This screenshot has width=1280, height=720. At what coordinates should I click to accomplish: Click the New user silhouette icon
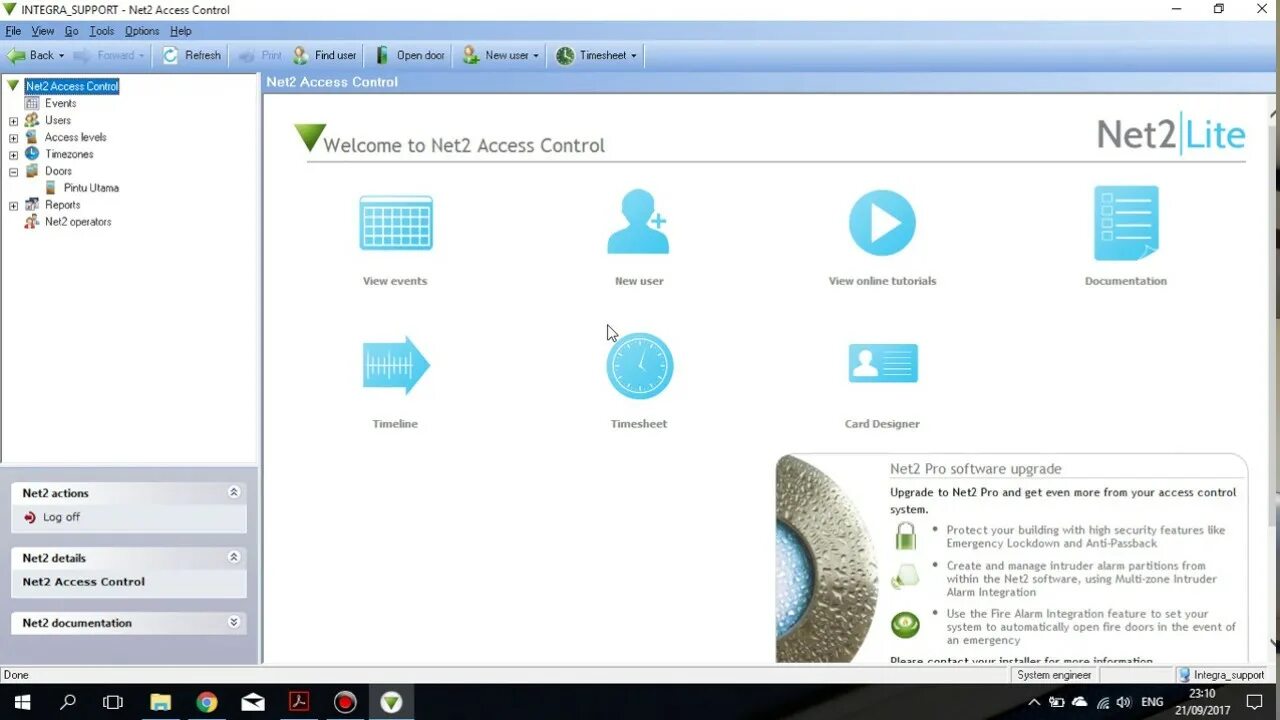click(x=638, y=222)
